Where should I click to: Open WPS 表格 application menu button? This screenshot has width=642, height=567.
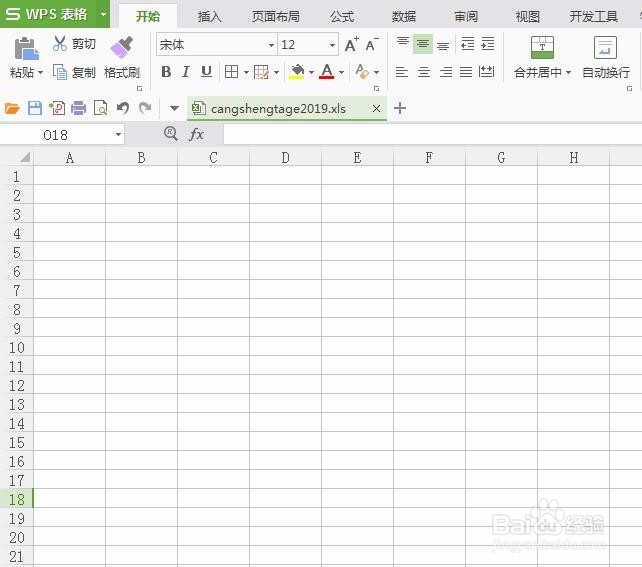click(47, 14)
